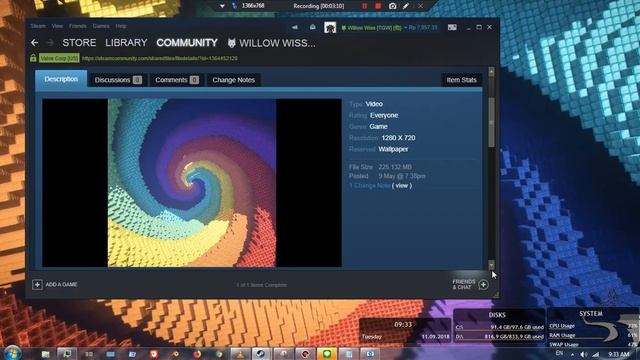Expand the recorder bar dropdown arrow
Image resolution: width=640 pixels, height=360 pixels.
[222, 6]
